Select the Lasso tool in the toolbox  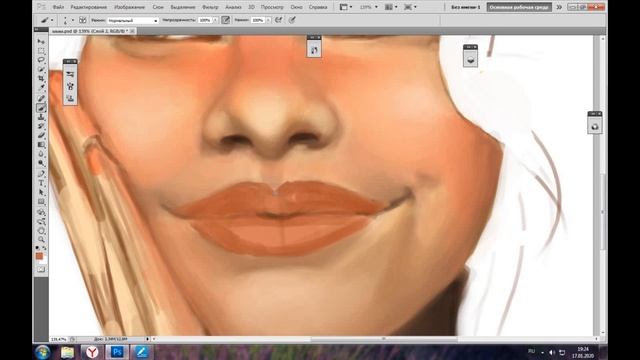(41, 60)
